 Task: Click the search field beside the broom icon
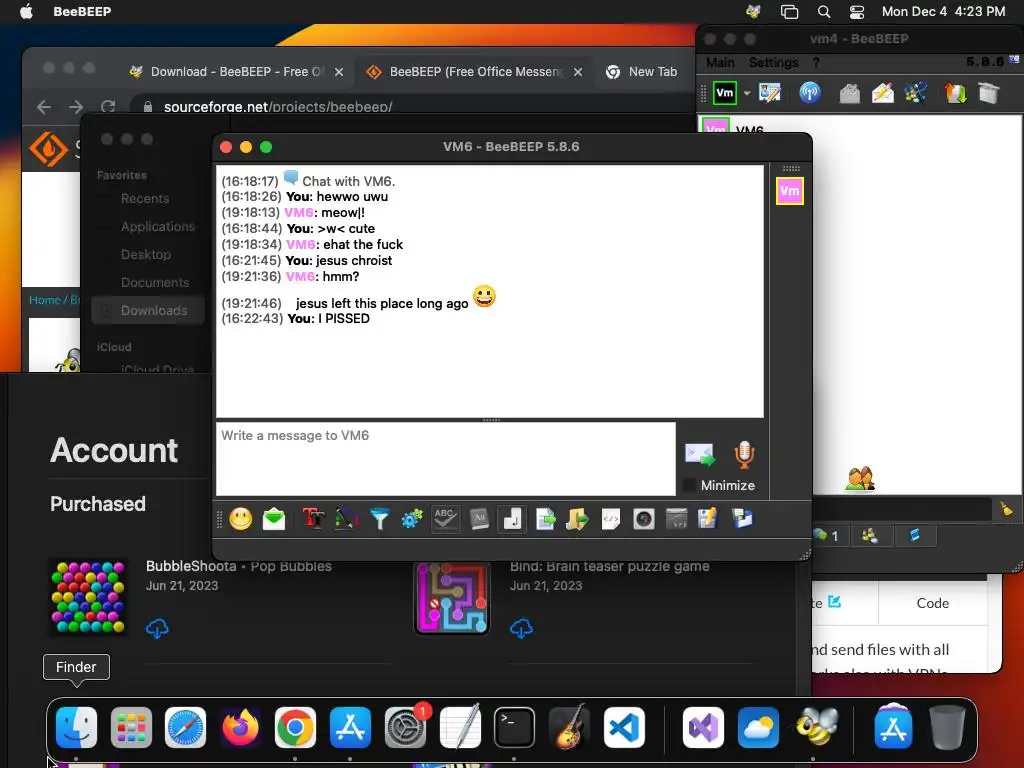pyautogui.click(x=903, y=509)
